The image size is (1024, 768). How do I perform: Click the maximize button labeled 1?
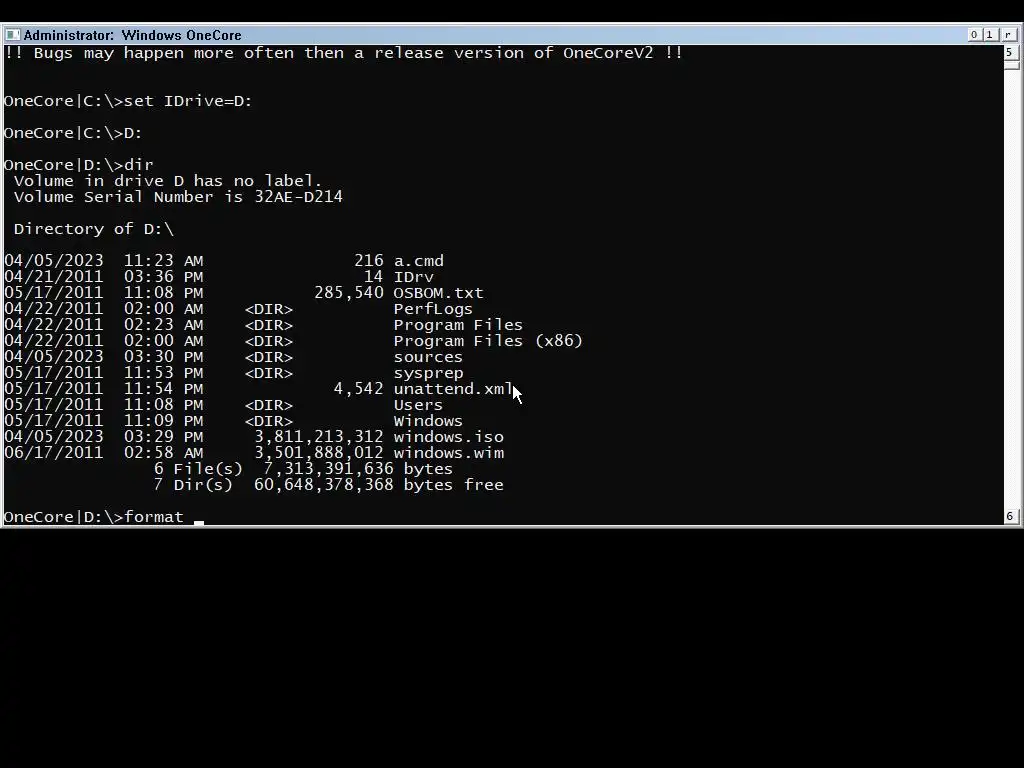coord(989,35)
